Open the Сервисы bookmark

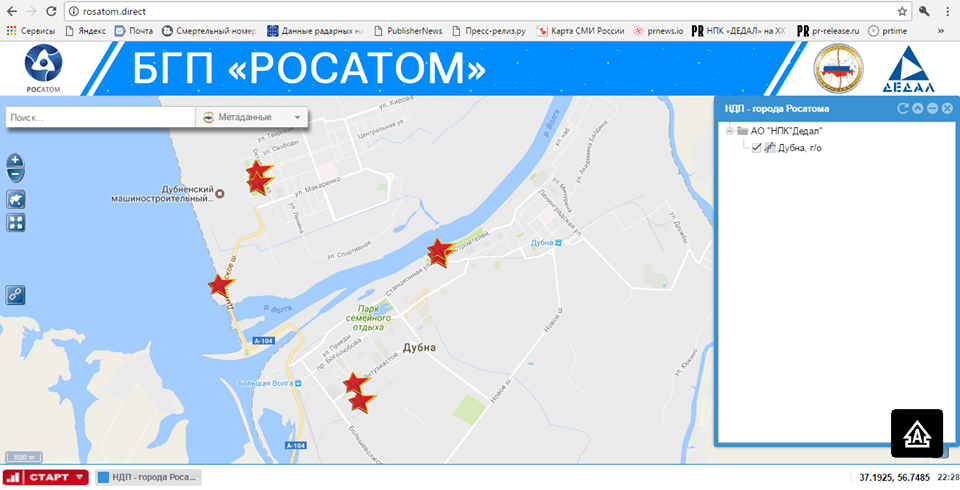31,31
